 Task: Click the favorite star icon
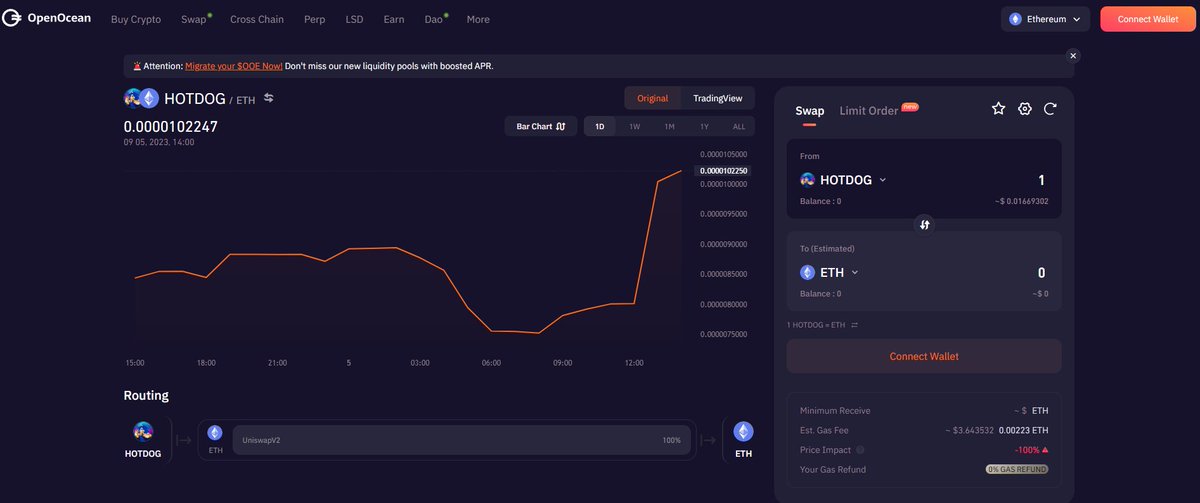point(998,109)
